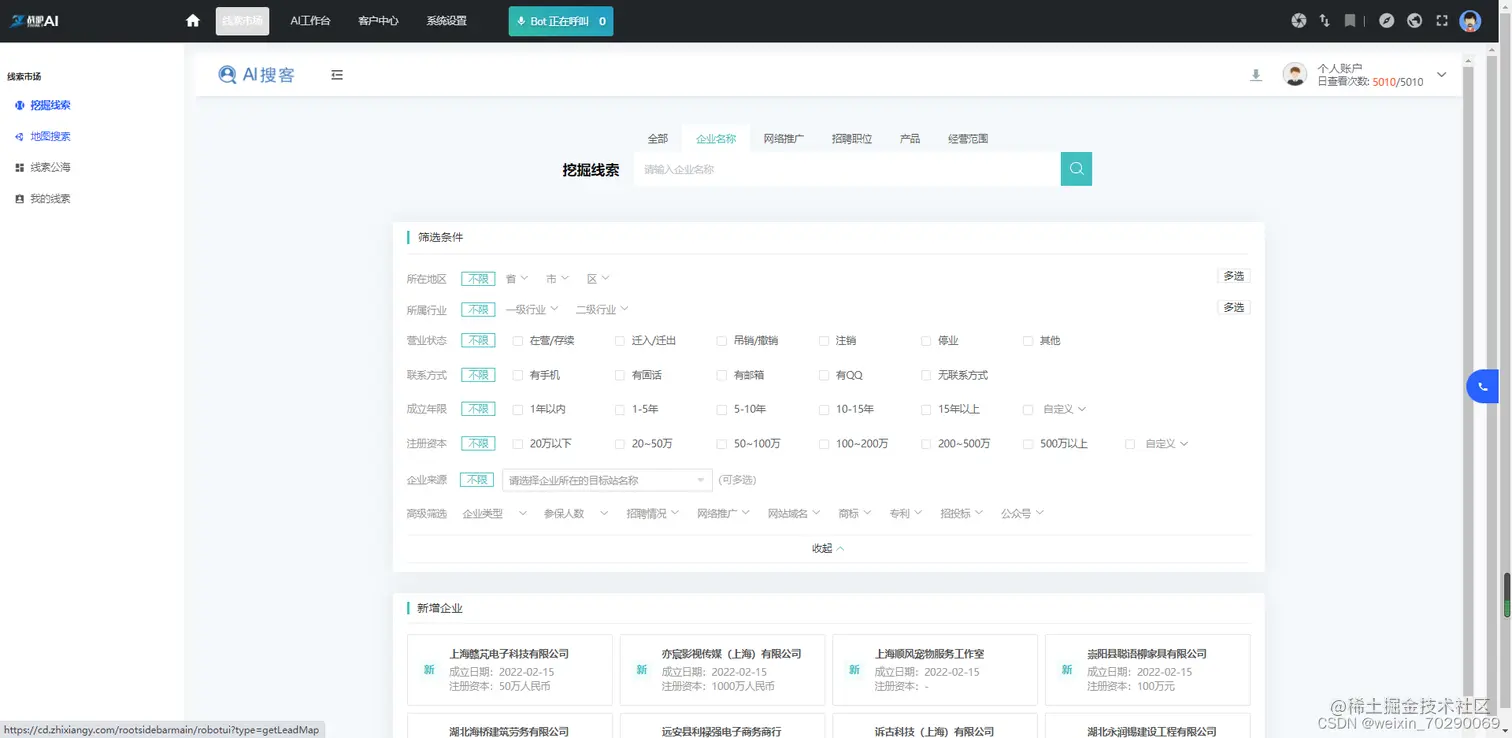This screenshot has height=738, width=1512.
Task: Switch to the 招聘职位 search tab
Action: pos(852,139)
